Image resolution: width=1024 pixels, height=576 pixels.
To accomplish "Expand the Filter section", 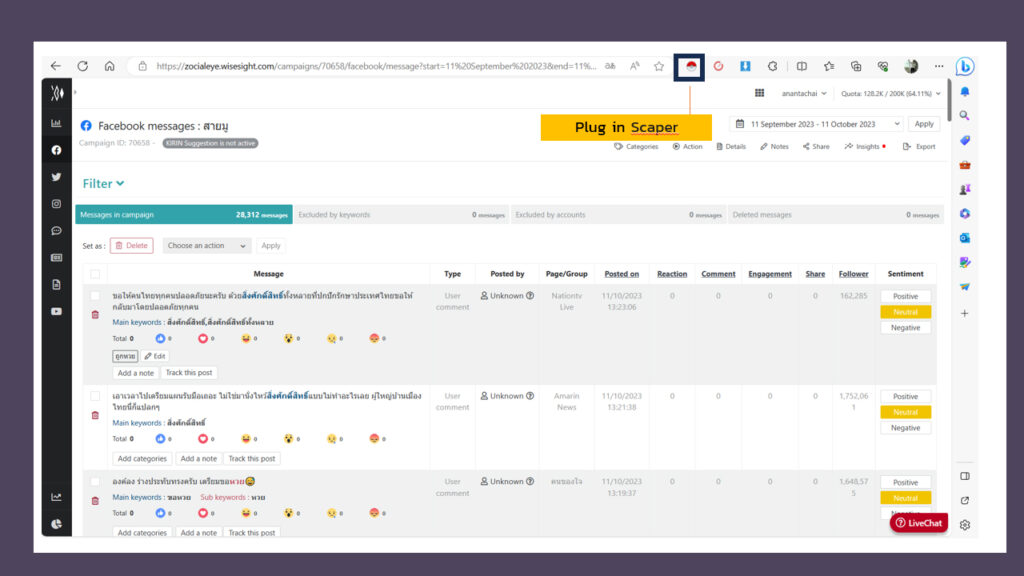I will 103,184.
